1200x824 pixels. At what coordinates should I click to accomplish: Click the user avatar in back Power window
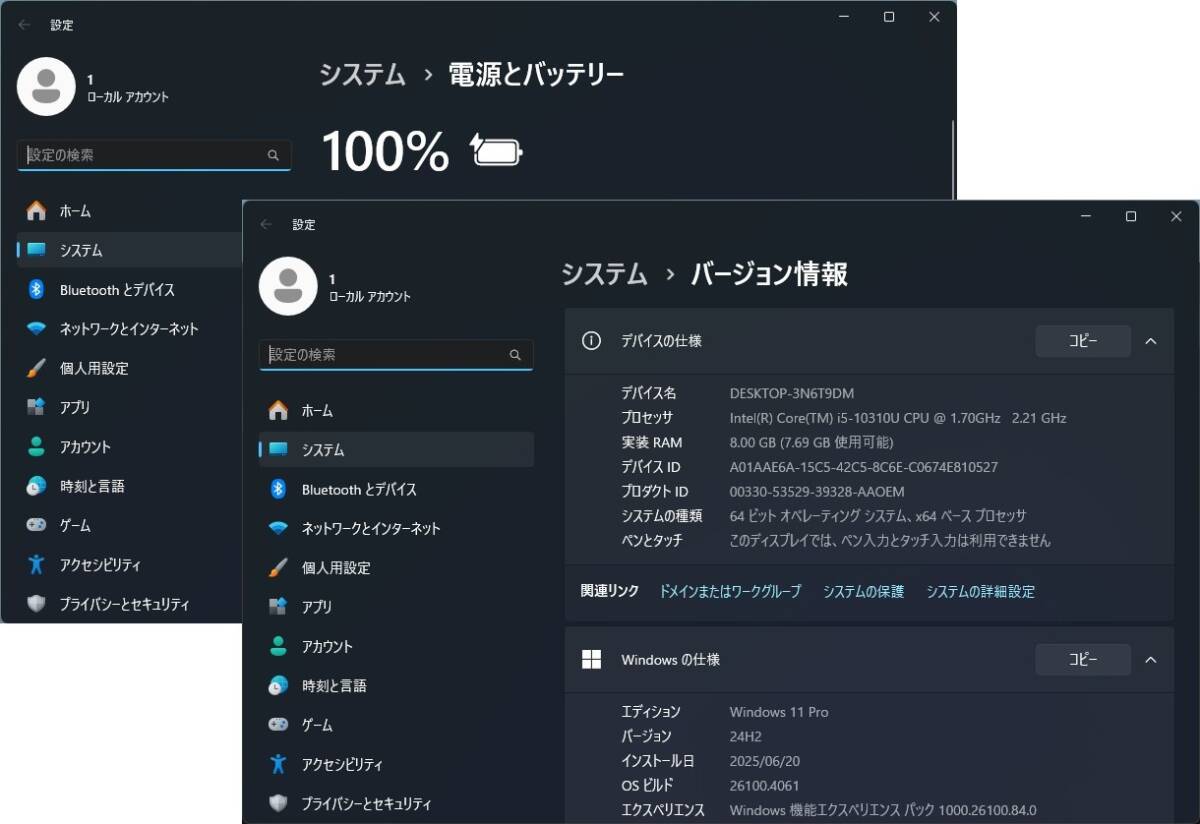[x=46, y=87]
